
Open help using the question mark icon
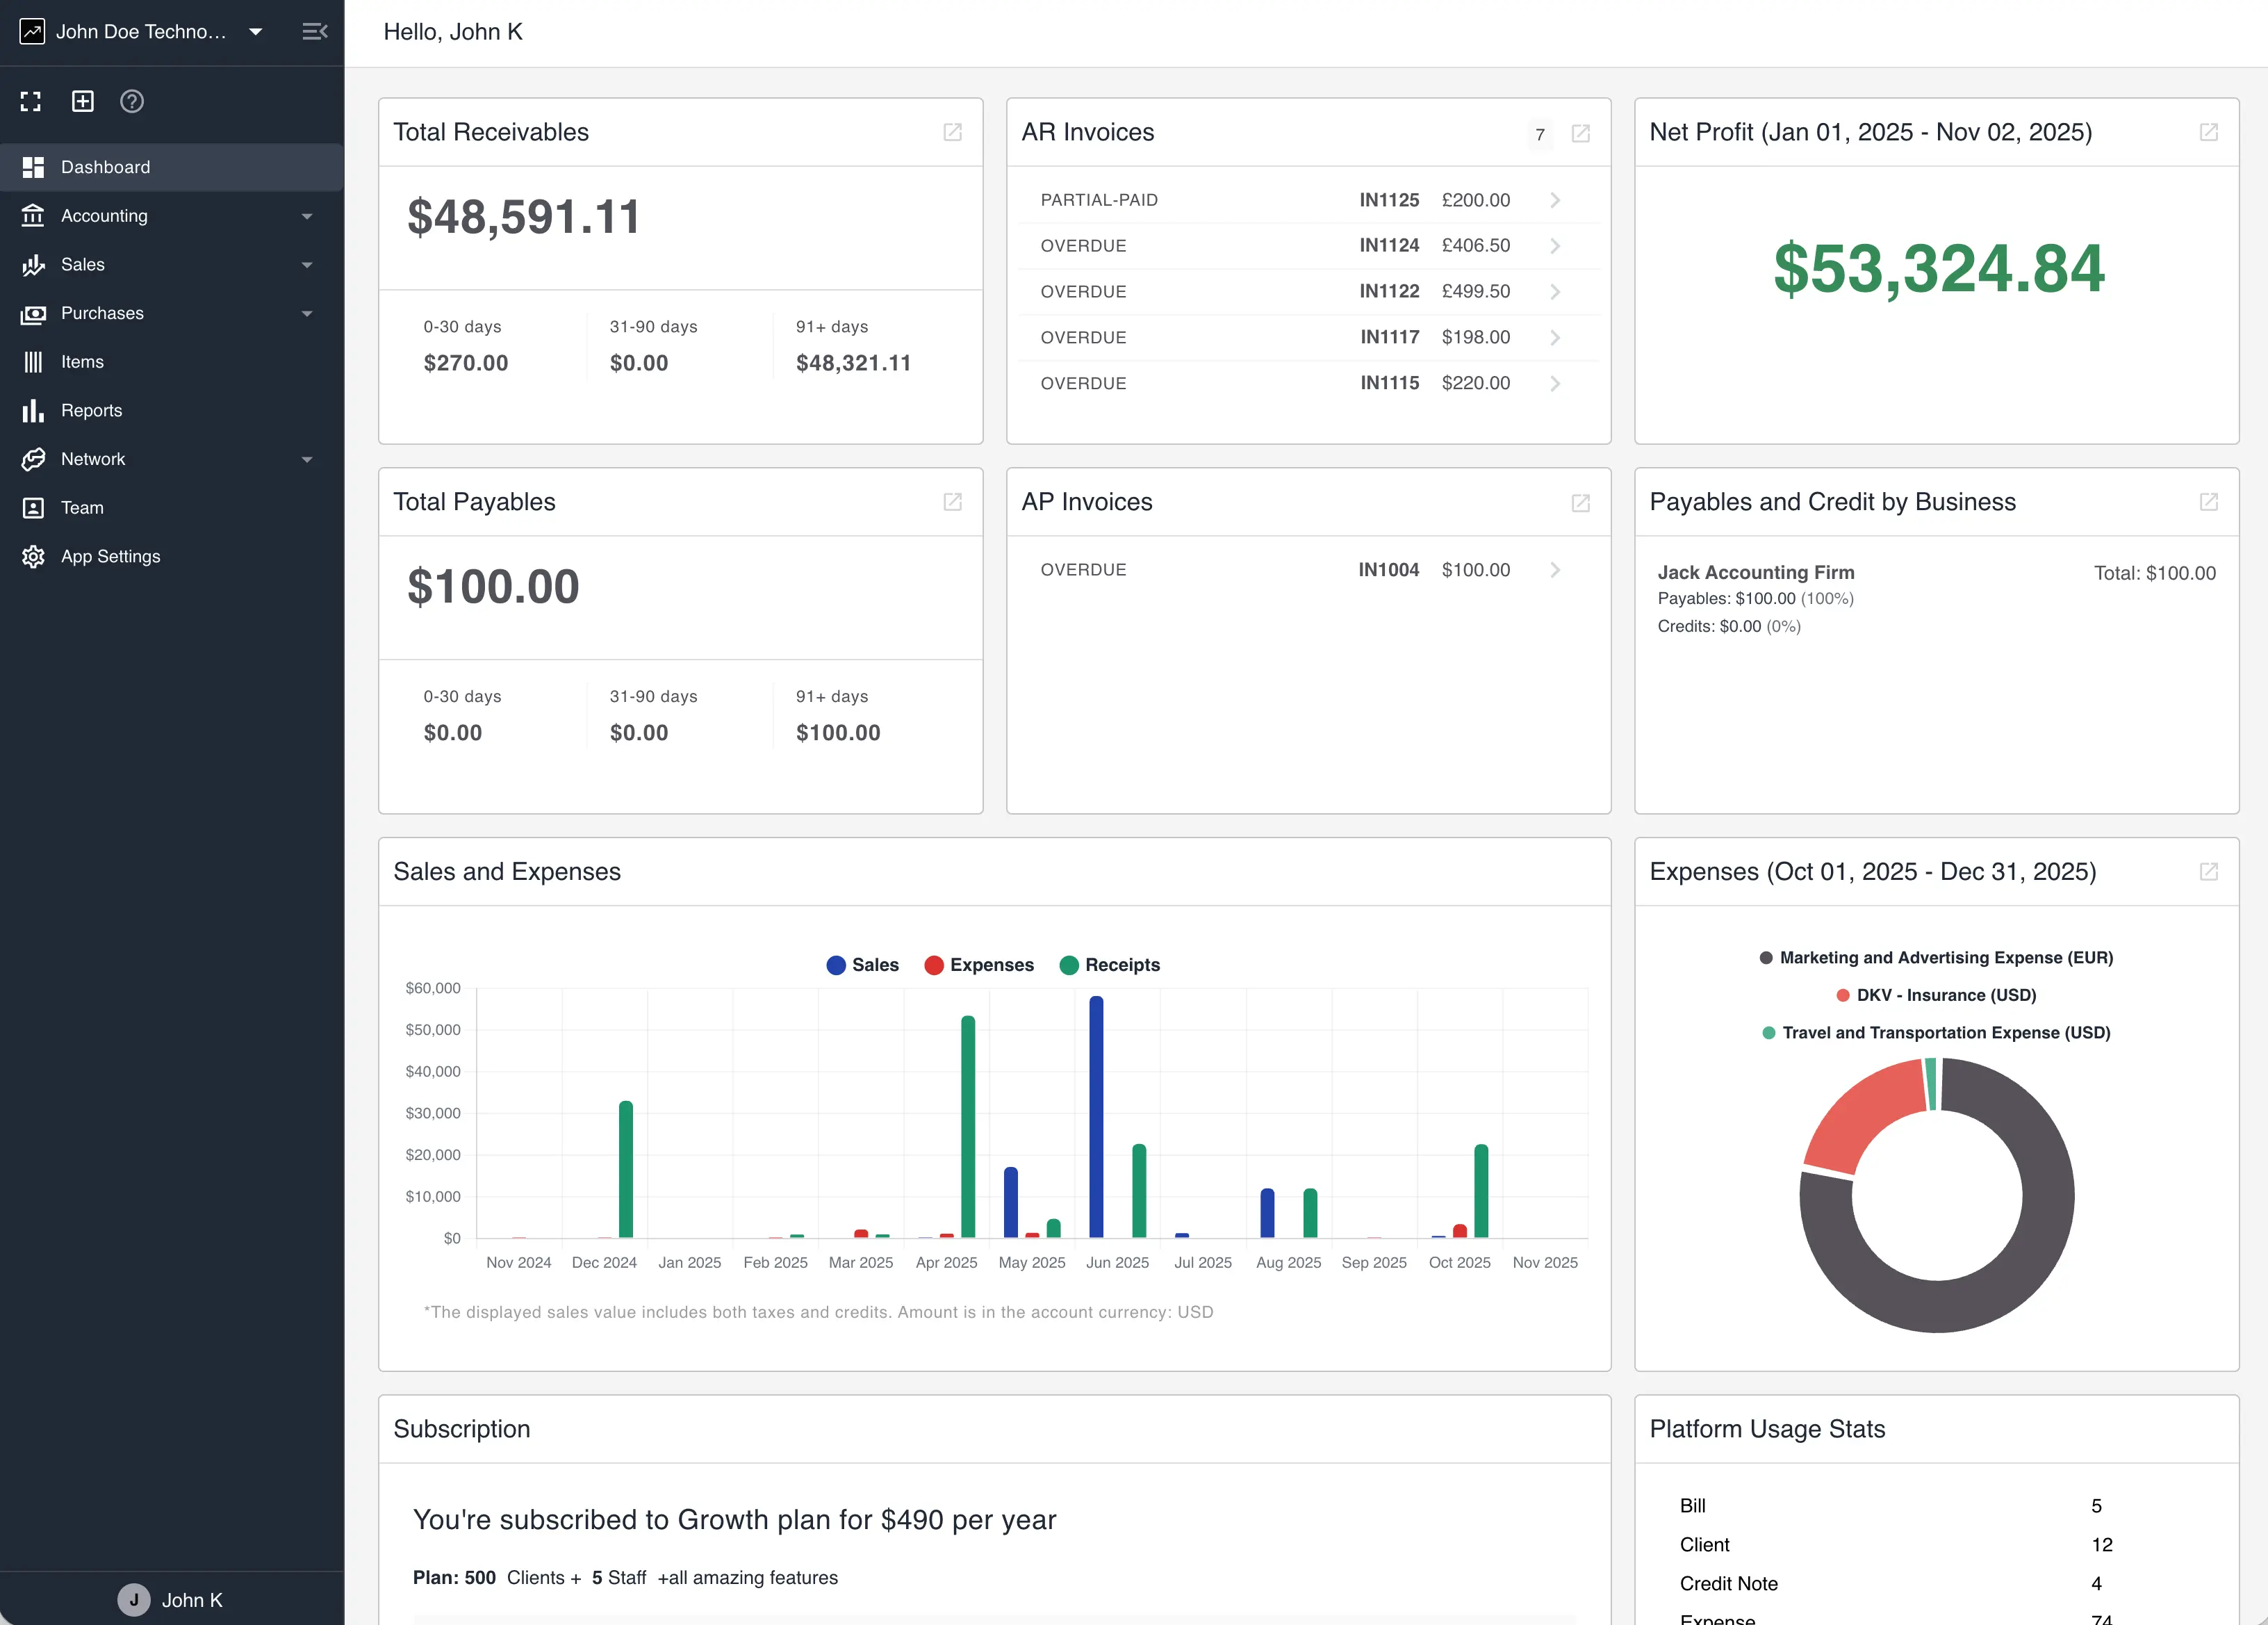(131, 101)
